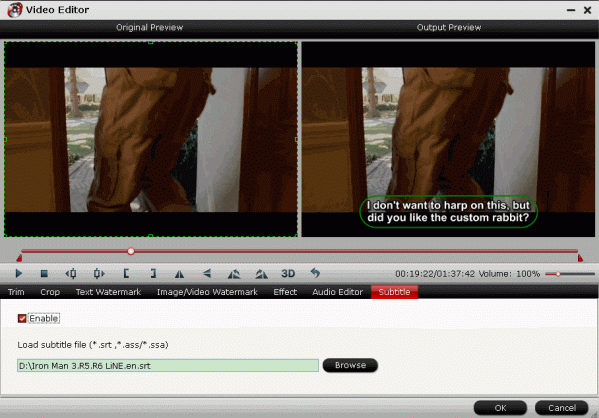Click the Play button
The height and width of the screenshot is (418, 599).
click(x=18, y=274)
